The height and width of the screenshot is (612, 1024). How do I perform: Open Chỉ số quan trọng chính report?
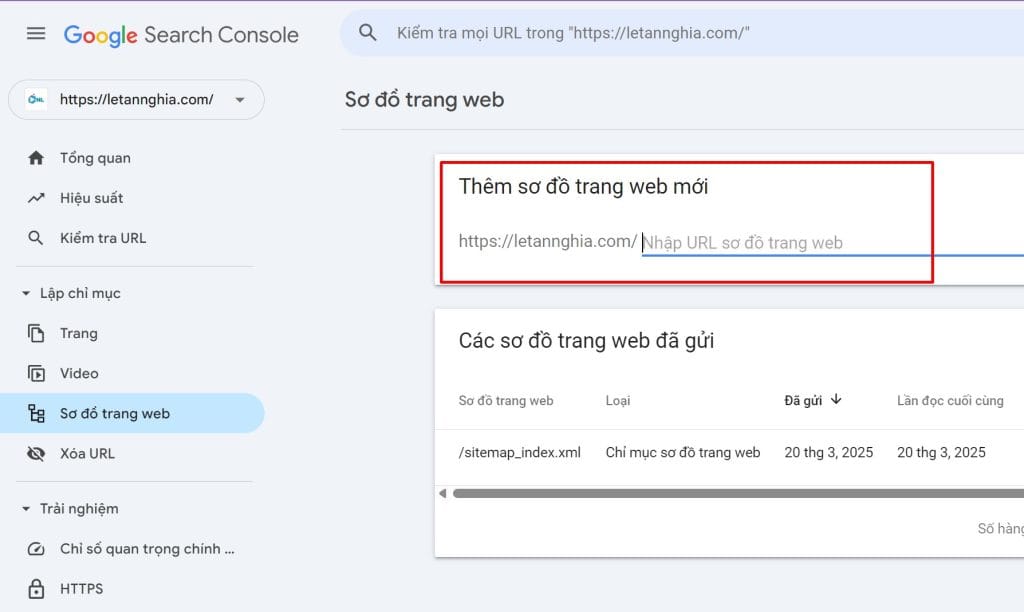pos(146,548)
